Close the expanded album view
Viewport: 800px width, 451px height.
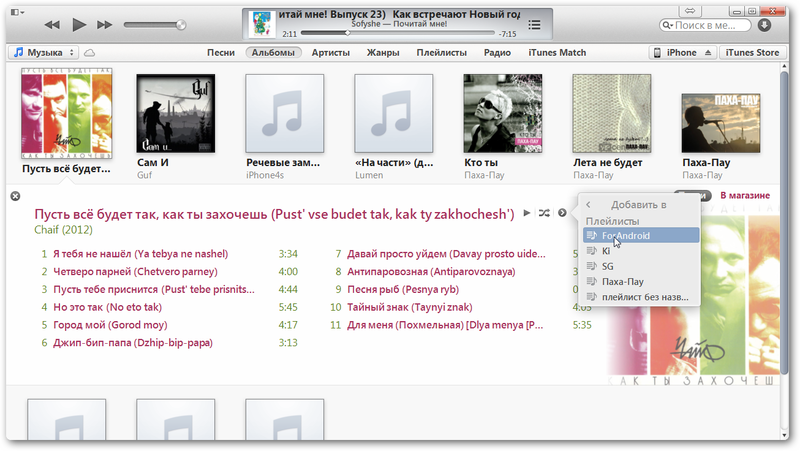[15, 196]
